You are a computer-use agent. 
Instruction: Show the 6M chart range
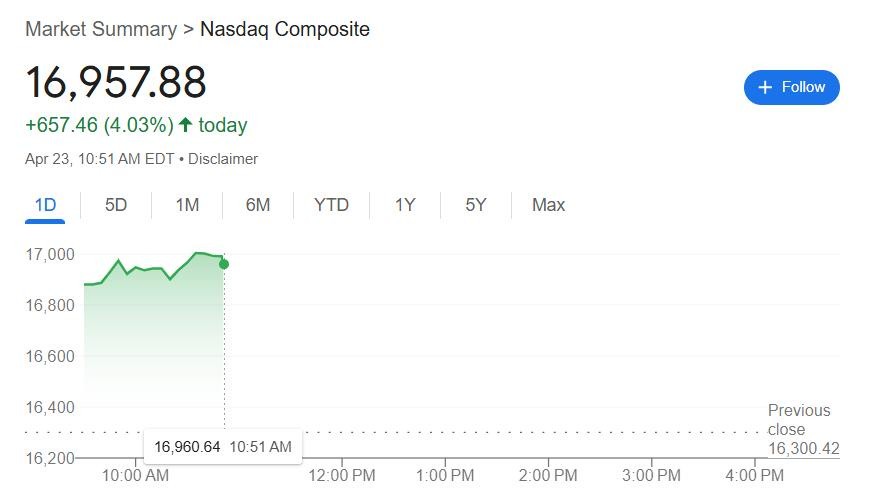pos(258,205)
